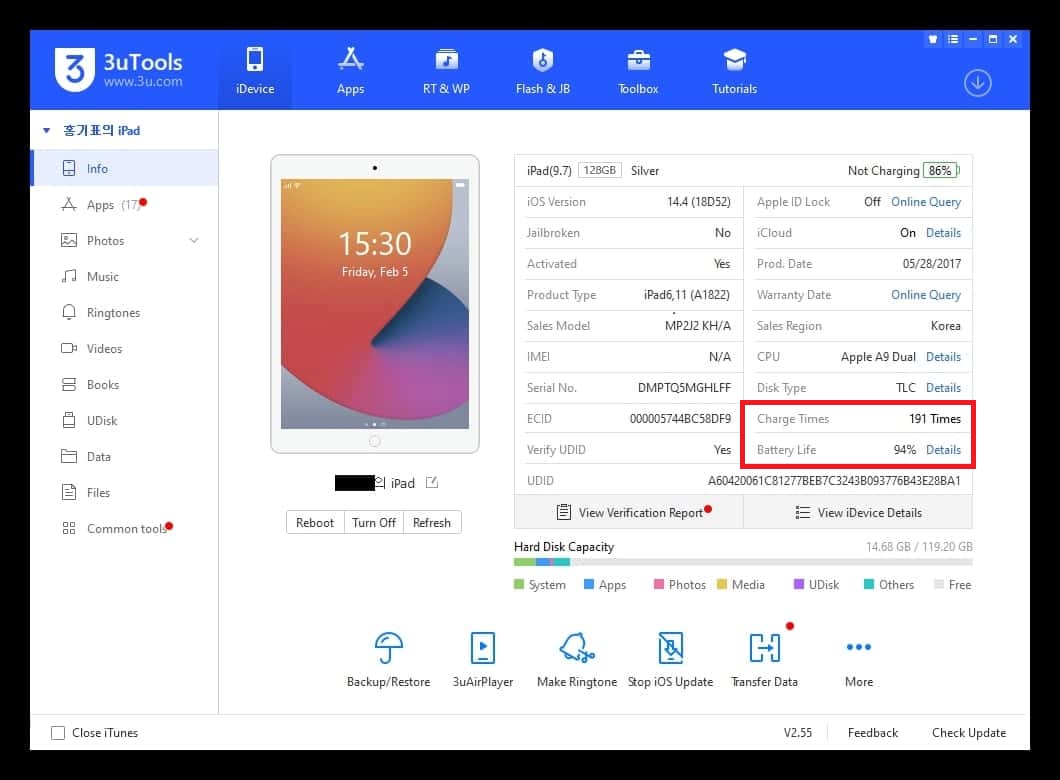Click the More tools ellipsis icon

coord(858,648)
